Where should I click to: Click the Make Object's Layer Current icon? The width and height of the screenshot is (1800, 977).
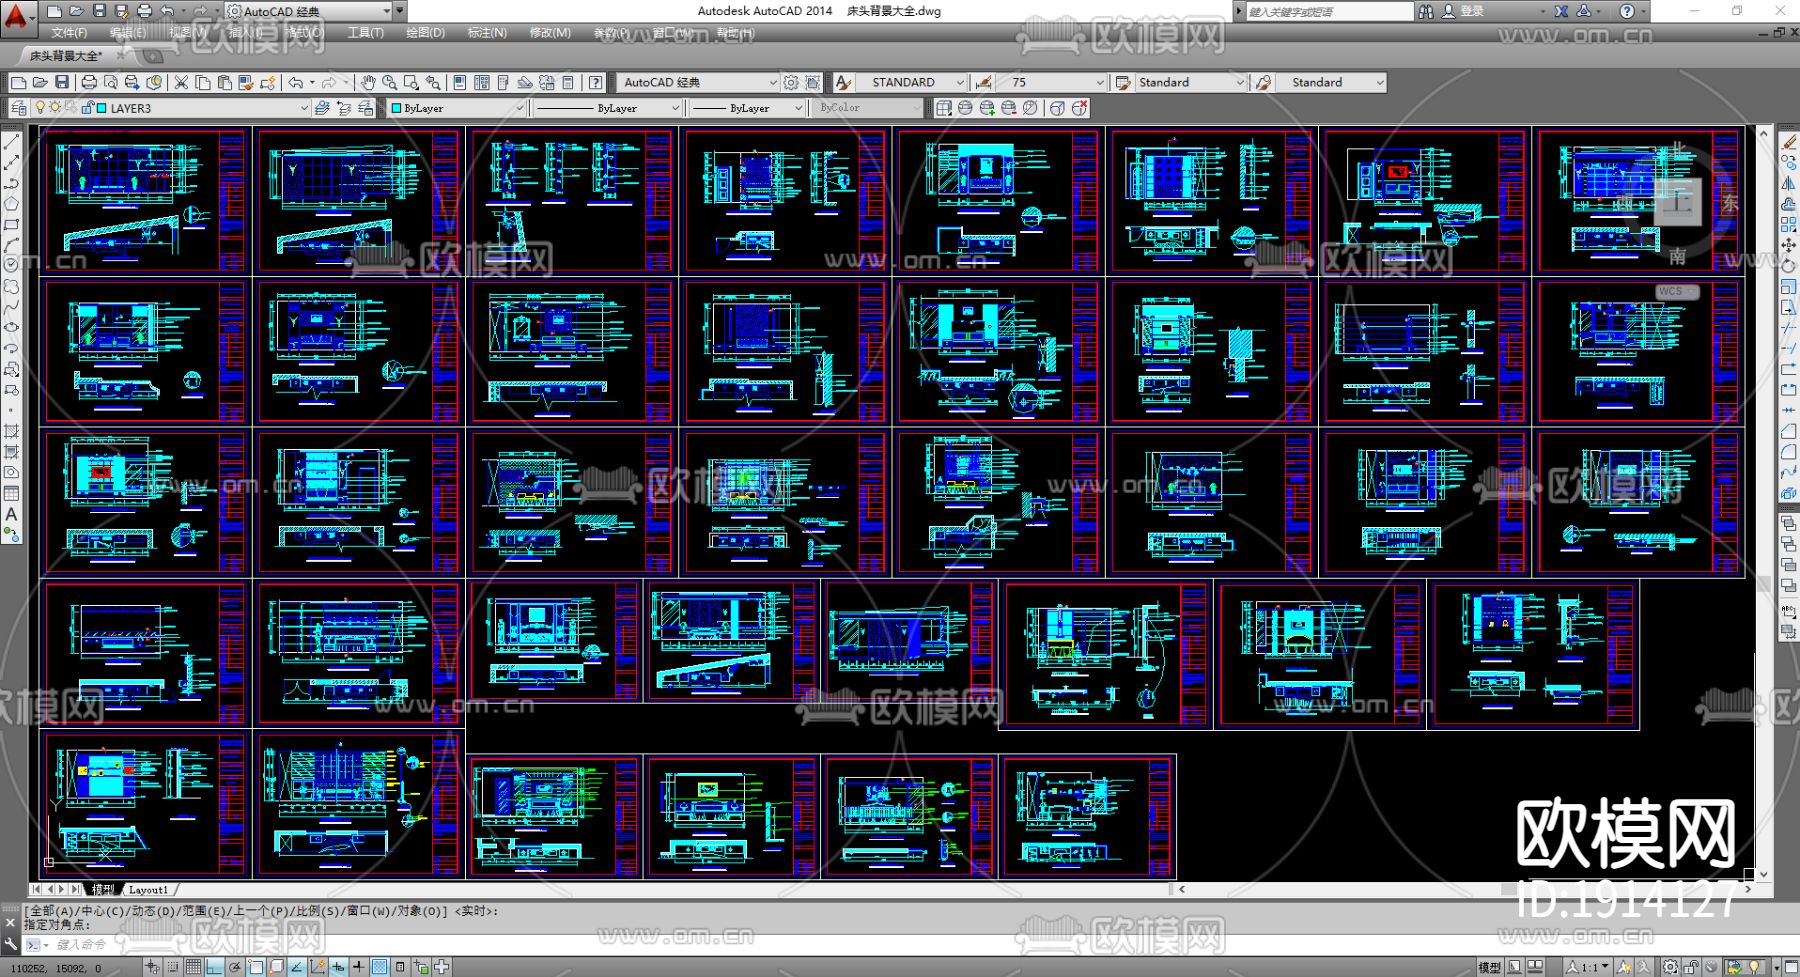322,108
